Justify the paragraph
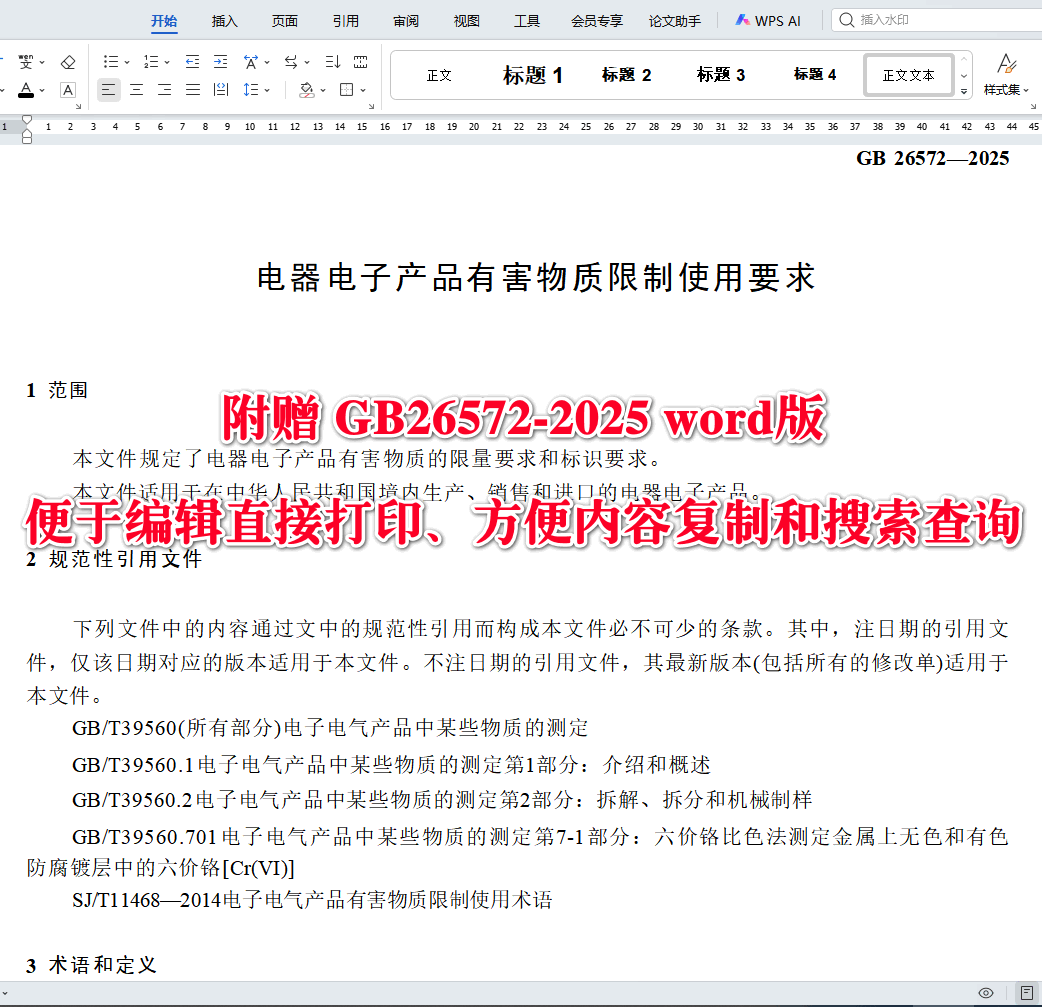1042x1007 pixels. point(193,90)
